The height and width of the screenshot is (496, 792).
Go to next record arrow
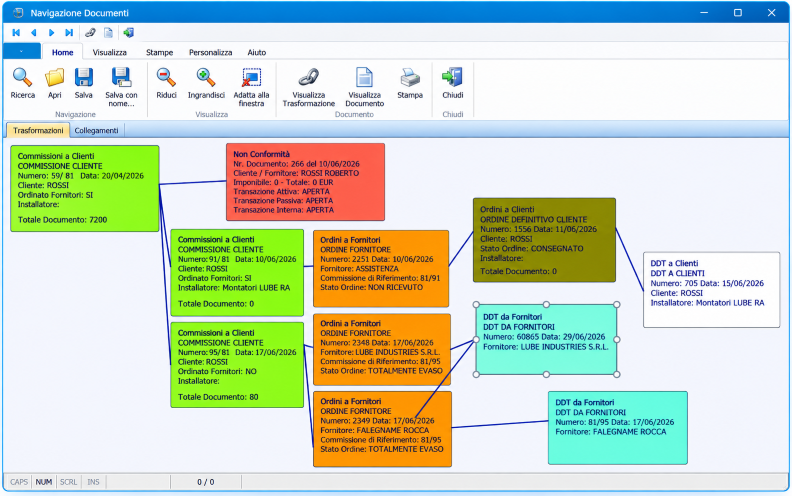pos(52,33)
